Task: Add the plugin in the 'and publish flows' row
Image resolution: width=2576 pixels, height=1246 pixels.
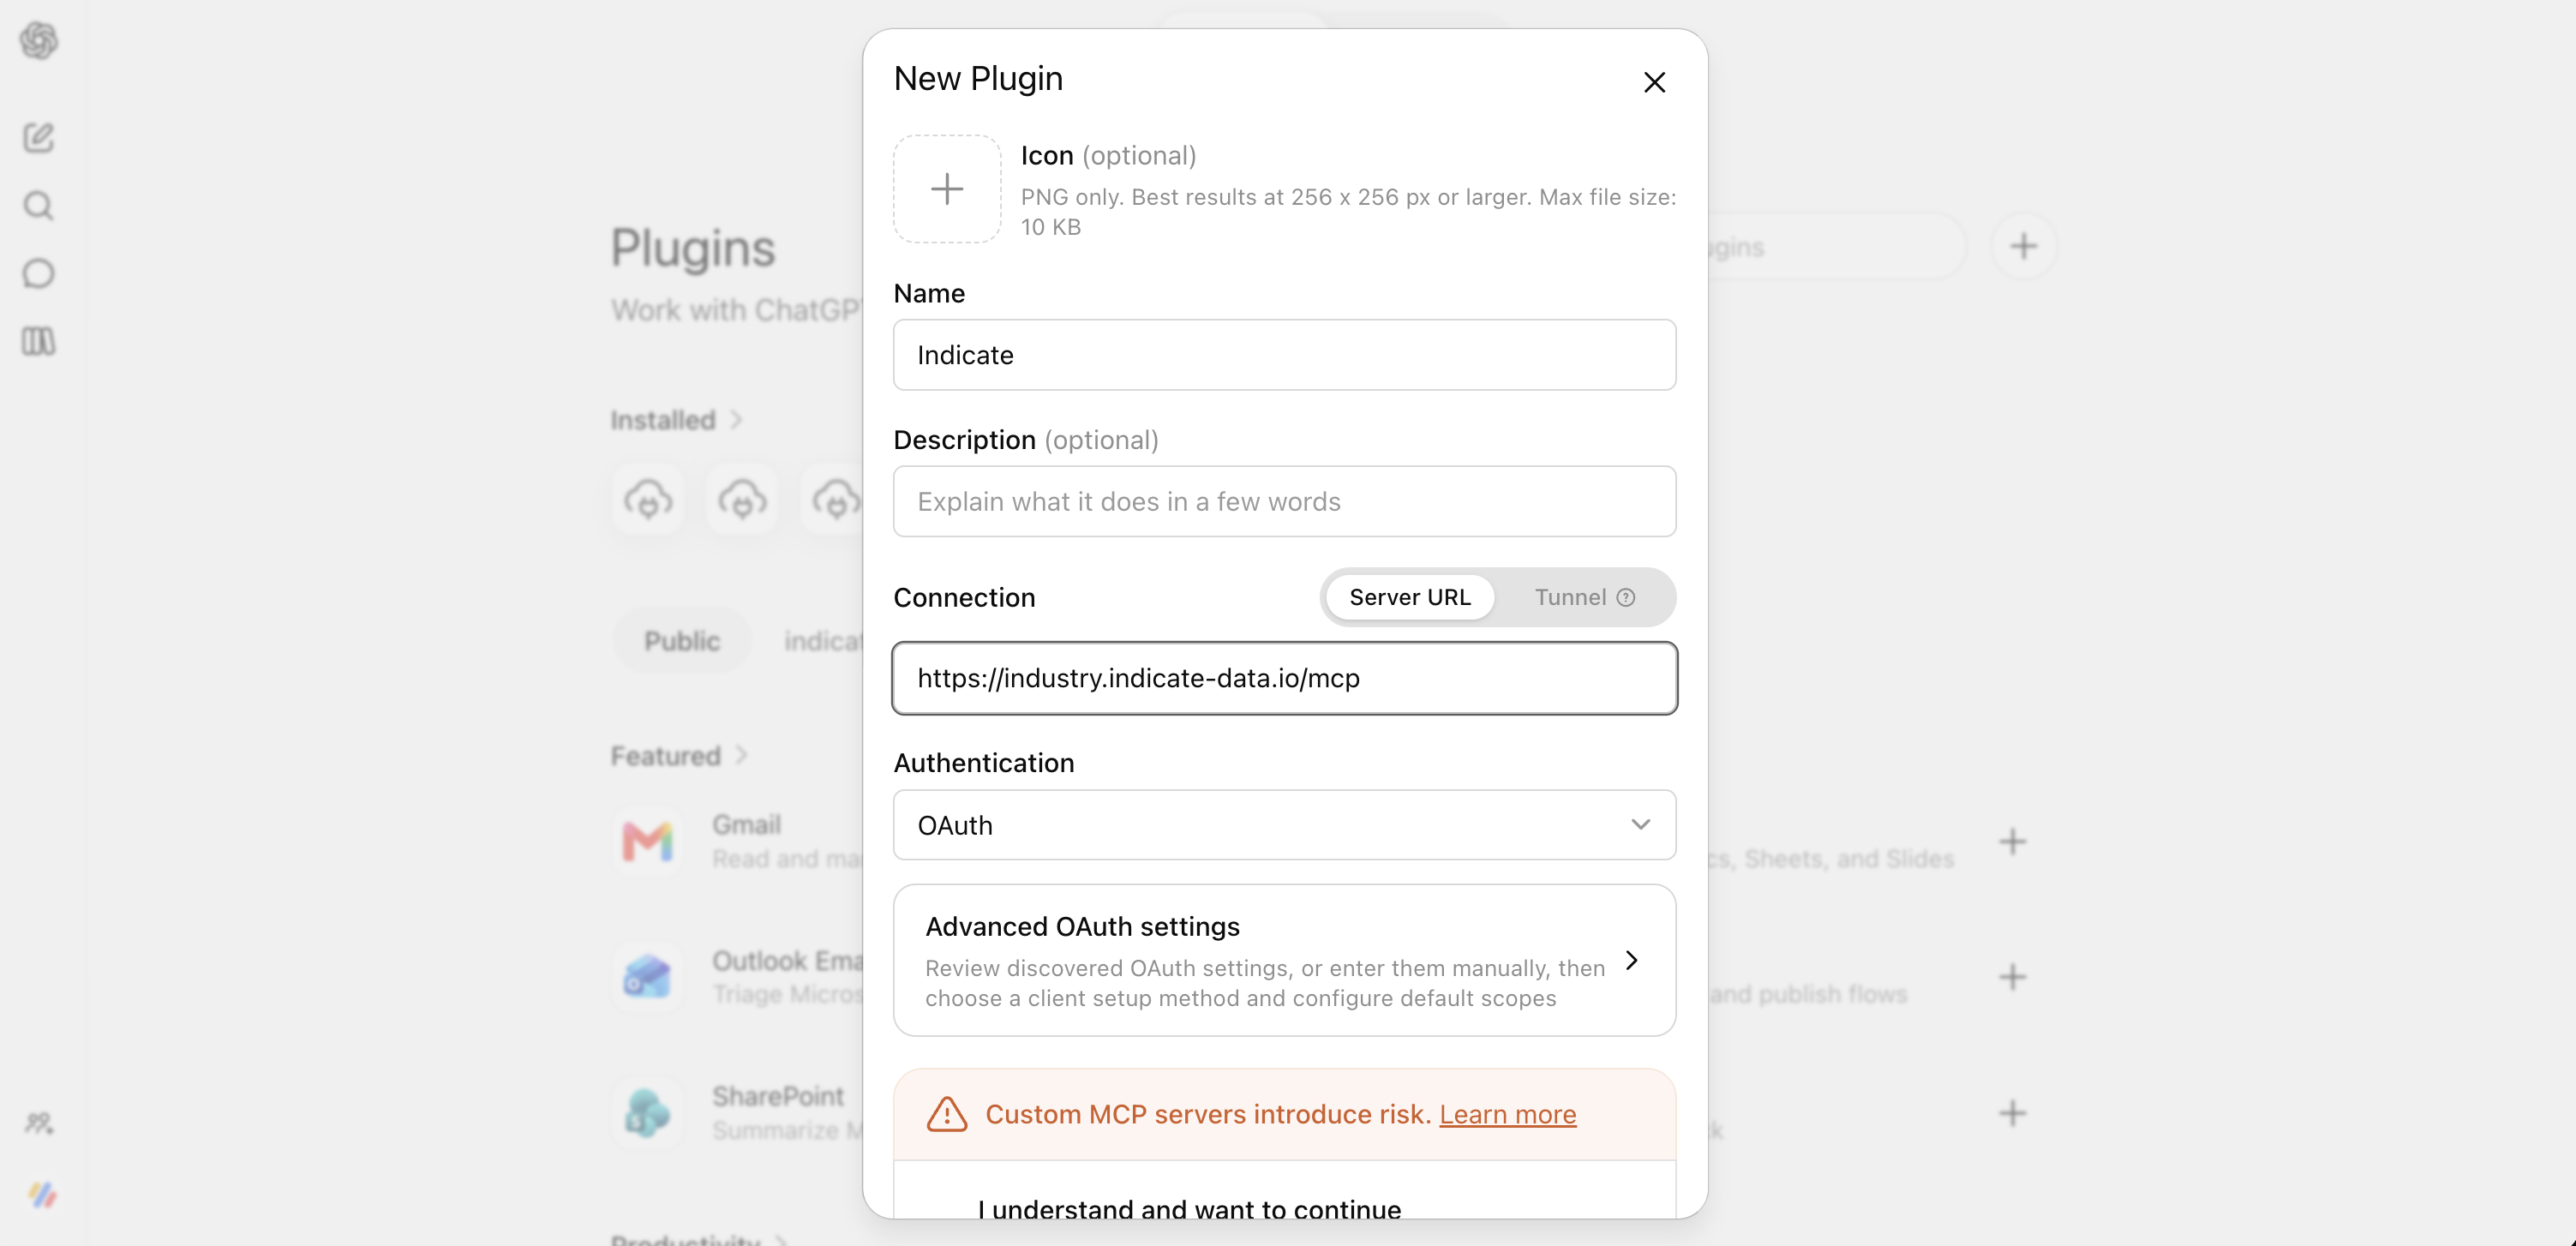Action: [2012, 977]
